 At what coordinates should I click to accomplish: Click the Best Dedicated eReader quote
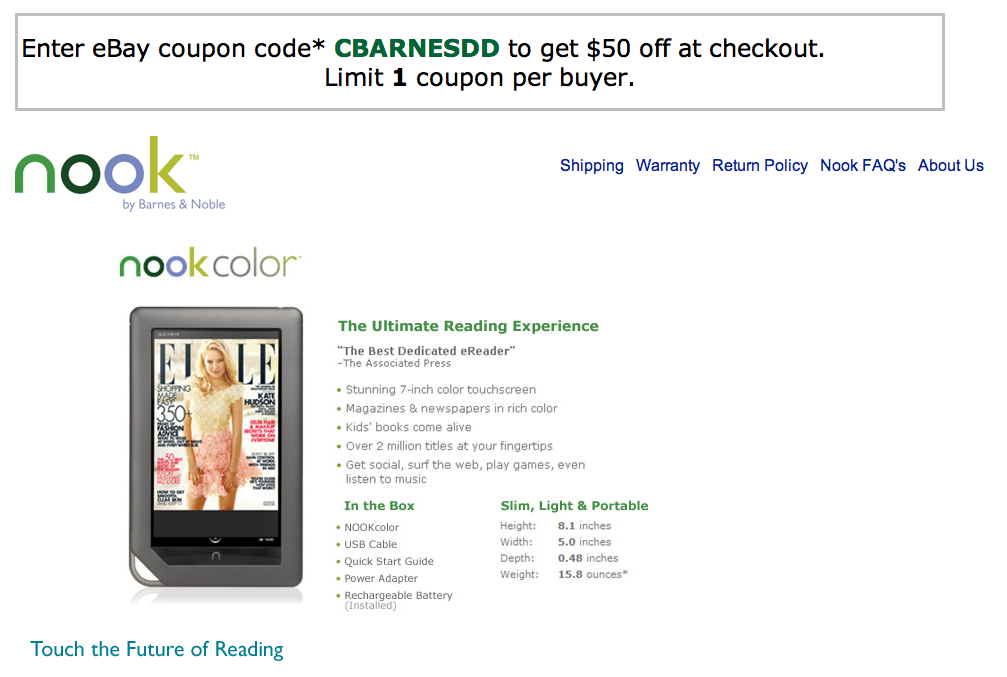[x=426, y=351]
